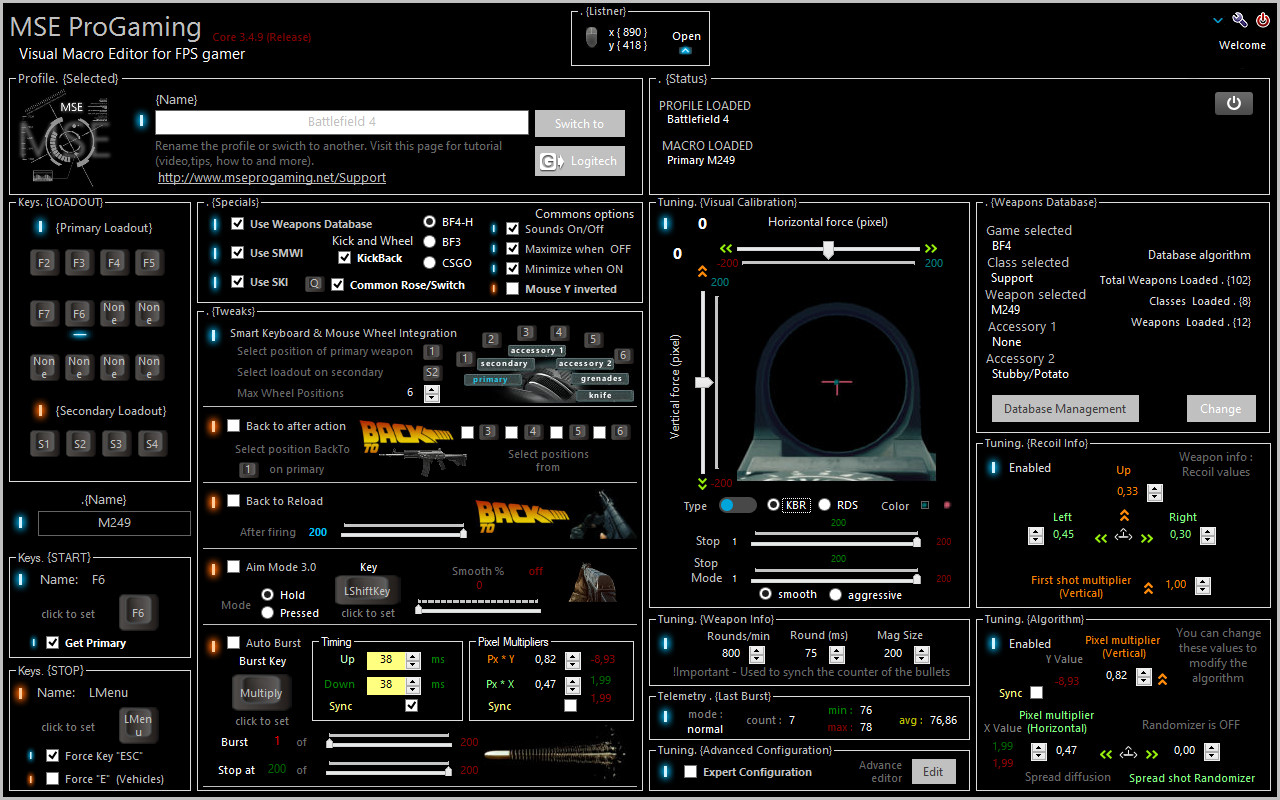
Task: Uncheck Use Weapons Database
Action: (x=238, y=224)
